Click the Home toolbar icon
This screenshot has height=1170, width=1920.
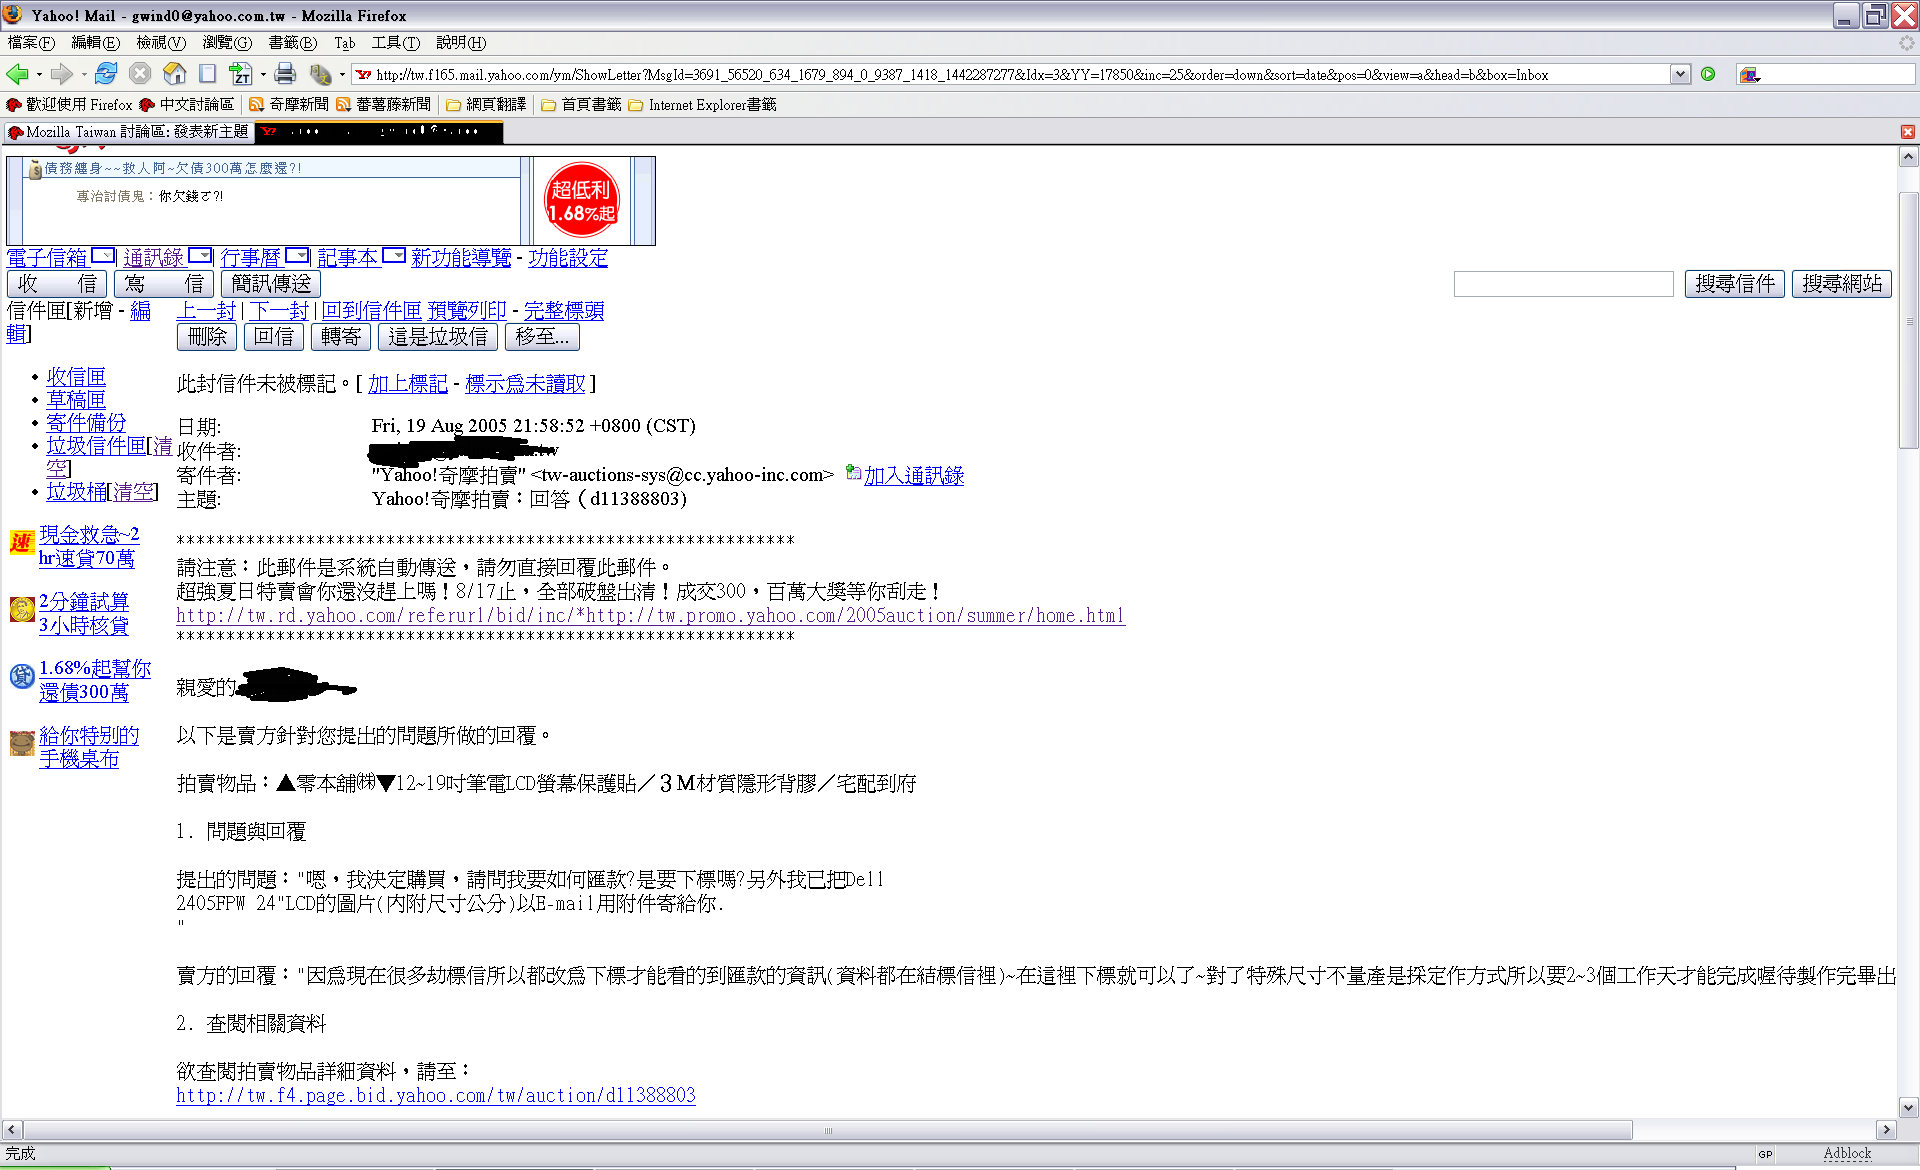coord(174,74)
